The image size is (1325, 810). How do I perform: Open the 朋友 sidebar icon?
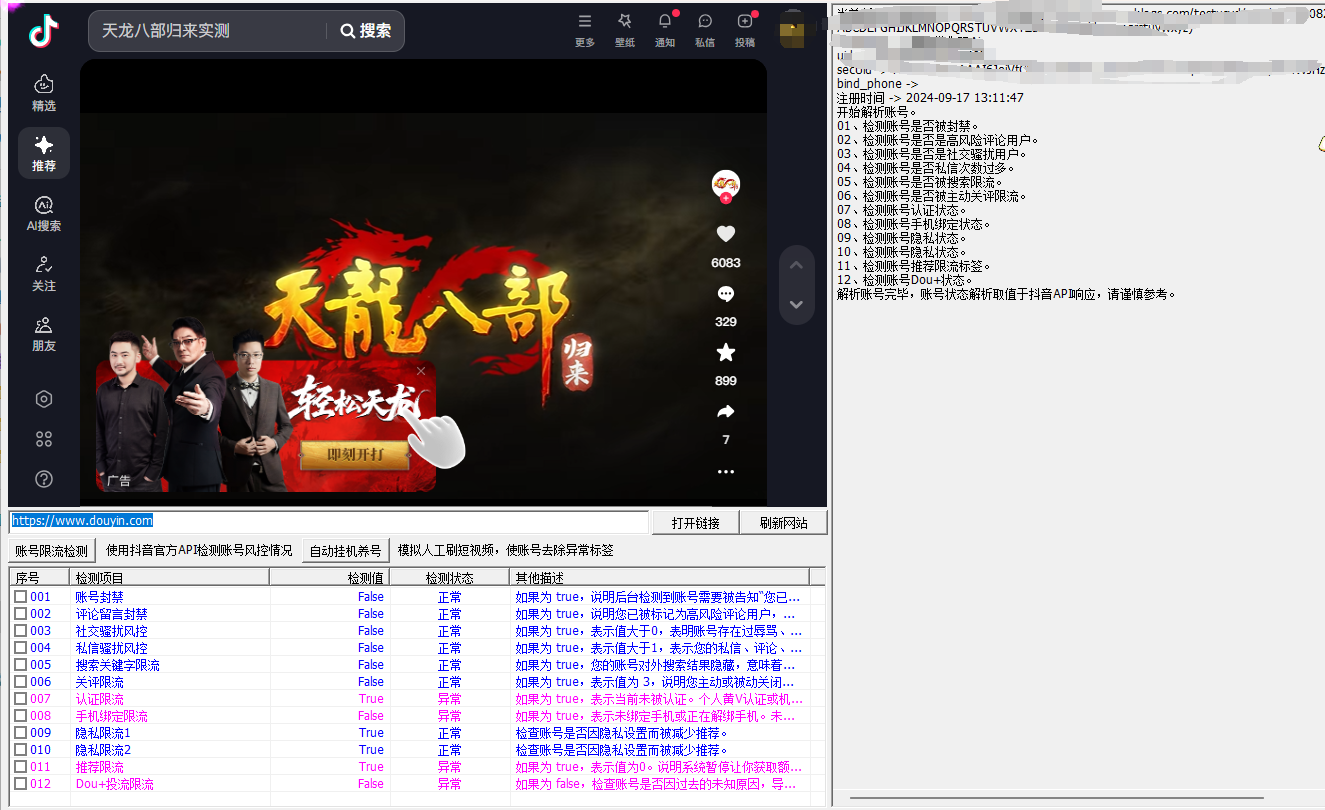coord(44,333)
